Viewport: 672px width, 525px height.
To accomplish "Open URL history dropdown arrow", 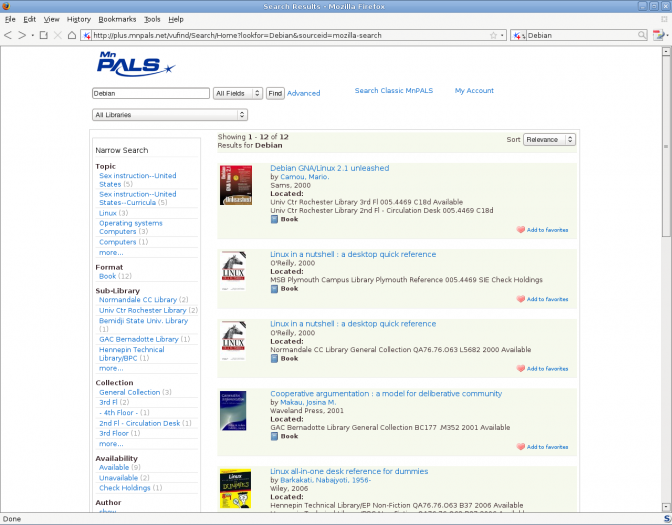I will (x=502, y=36).
